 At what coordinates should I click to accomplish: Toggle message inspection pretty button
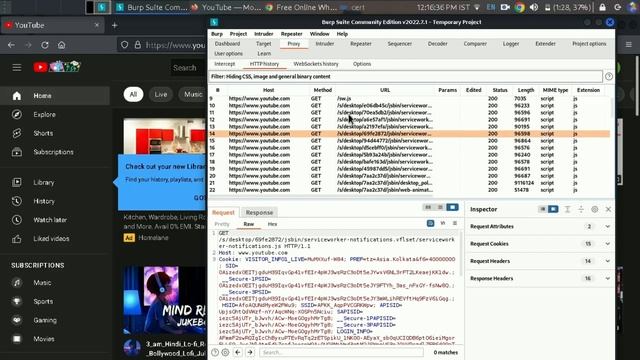[x=431, y=223]
